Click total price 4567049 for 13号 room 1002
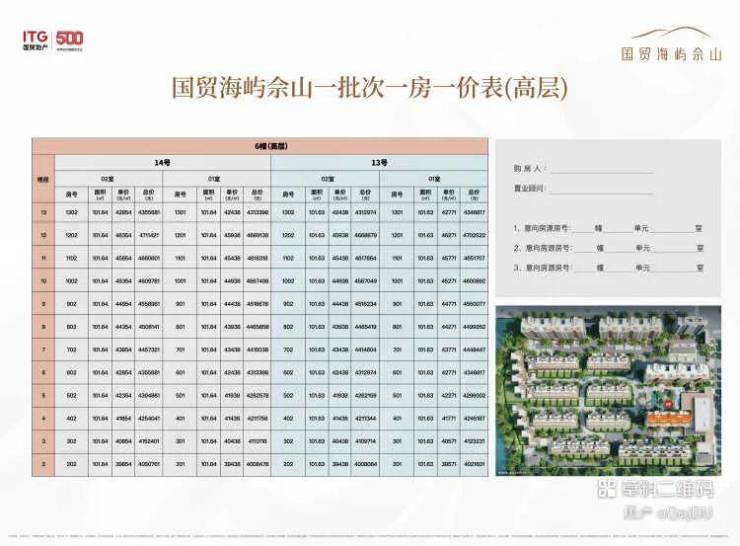The width and height of the screenshot is (740, 546). (x=366, y=281)
